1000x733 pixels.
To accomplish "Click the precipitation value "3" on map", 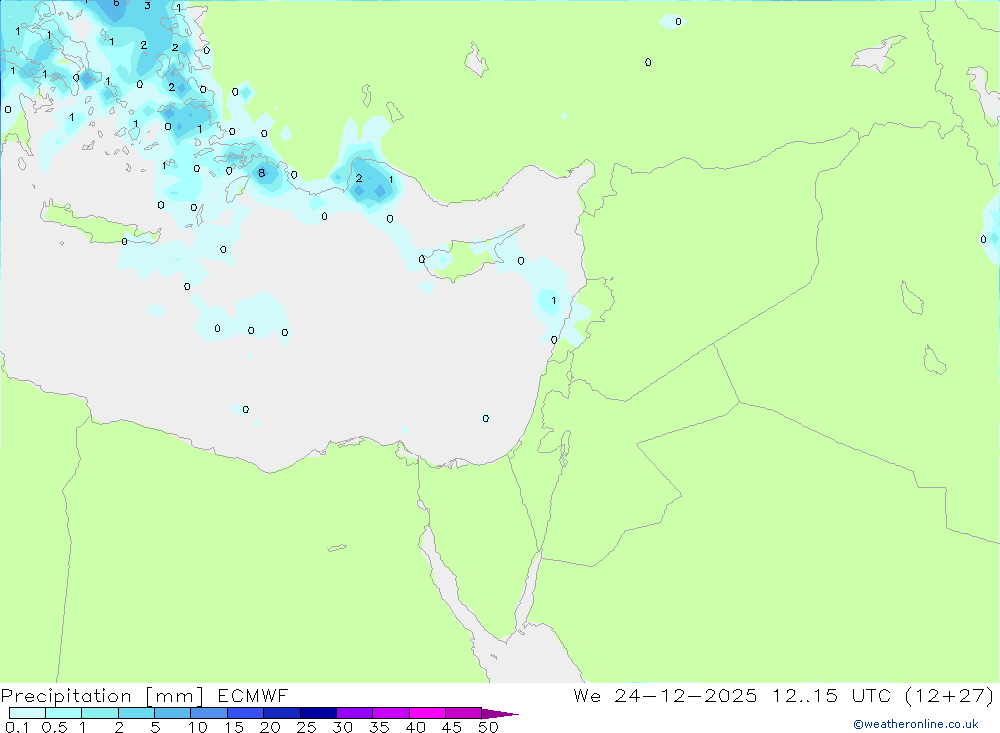I will point(147,6).
